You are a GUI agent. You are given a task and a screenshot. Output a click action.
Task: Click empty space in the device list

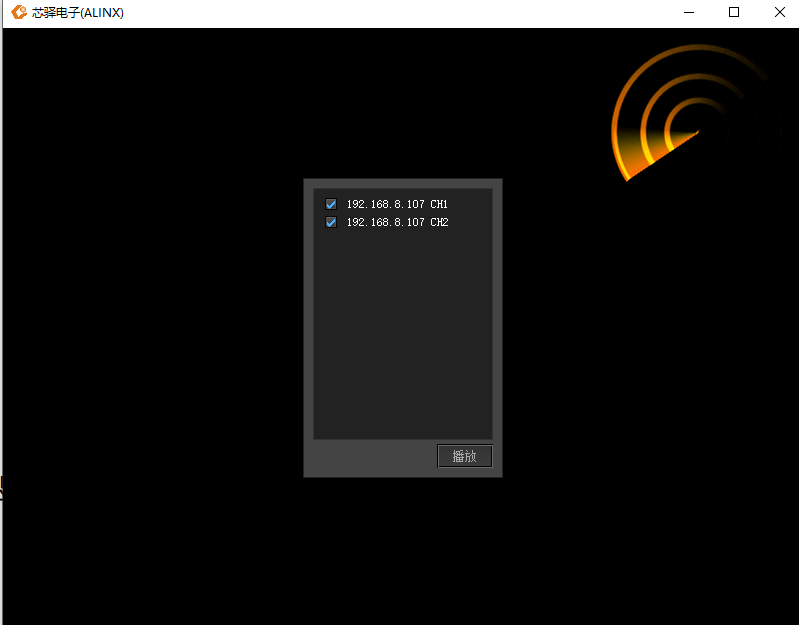pyautogui.click(x=403, y=334)
